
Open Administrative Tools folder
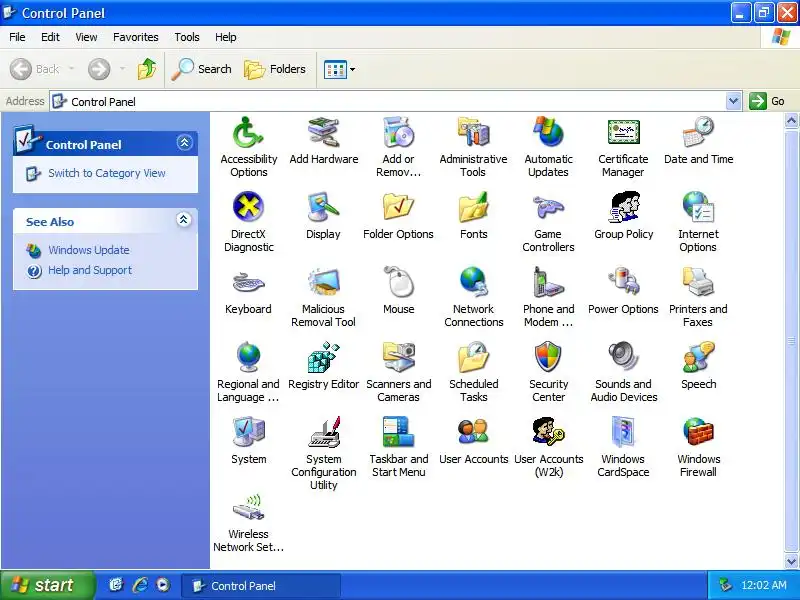[x=473, y=133]
